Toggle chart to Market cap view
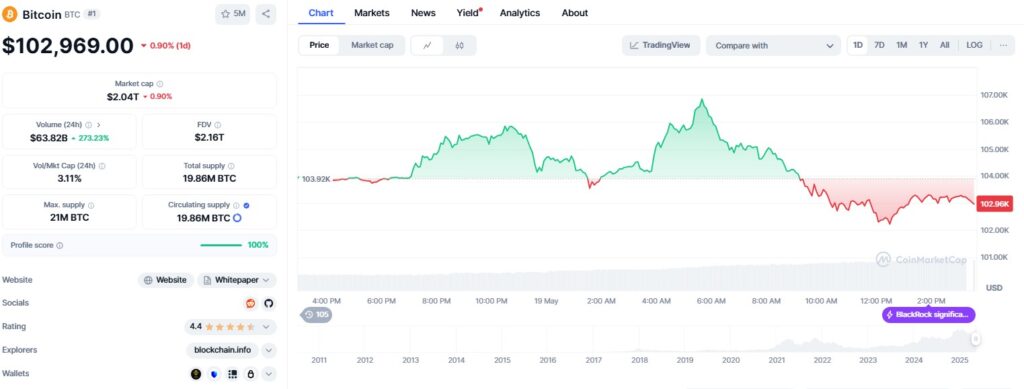The image size is (1024, 389). click(372, 45)
